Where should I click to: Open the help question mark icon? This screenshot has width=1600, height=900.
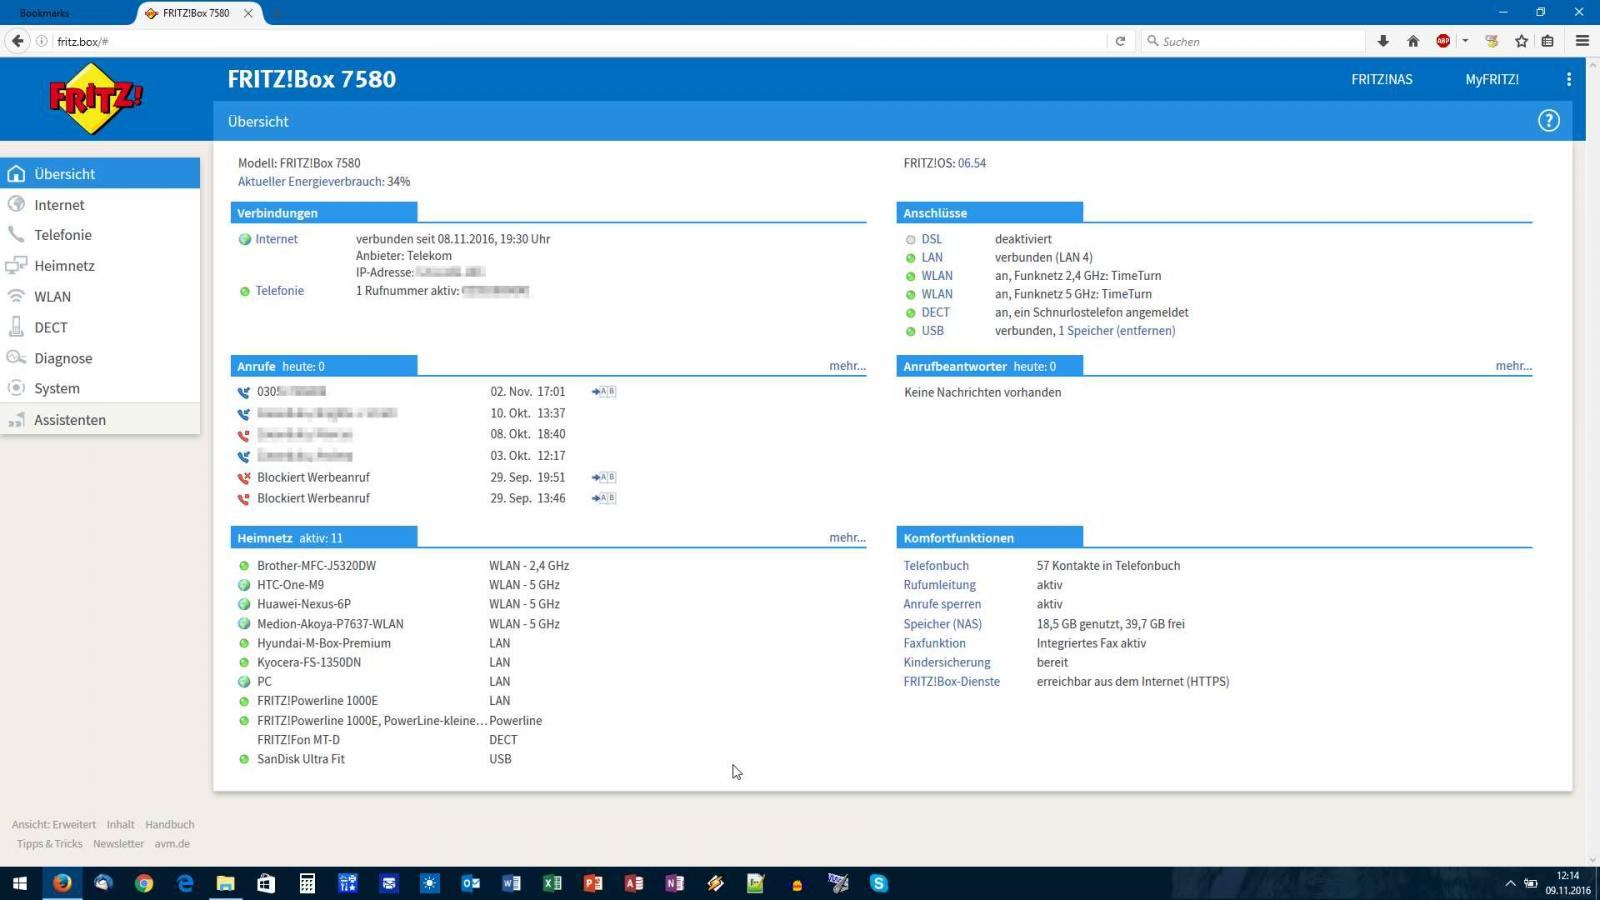(1548, 121)
